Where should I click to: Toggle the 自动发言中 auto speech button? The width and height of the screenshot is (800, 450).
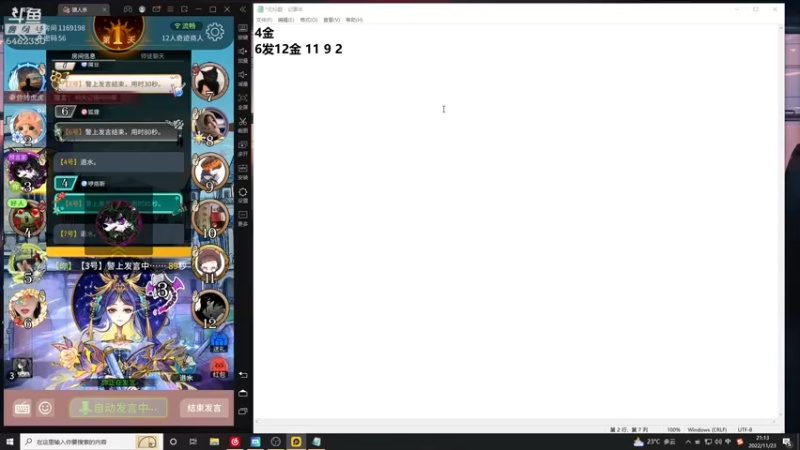(118, 408)
